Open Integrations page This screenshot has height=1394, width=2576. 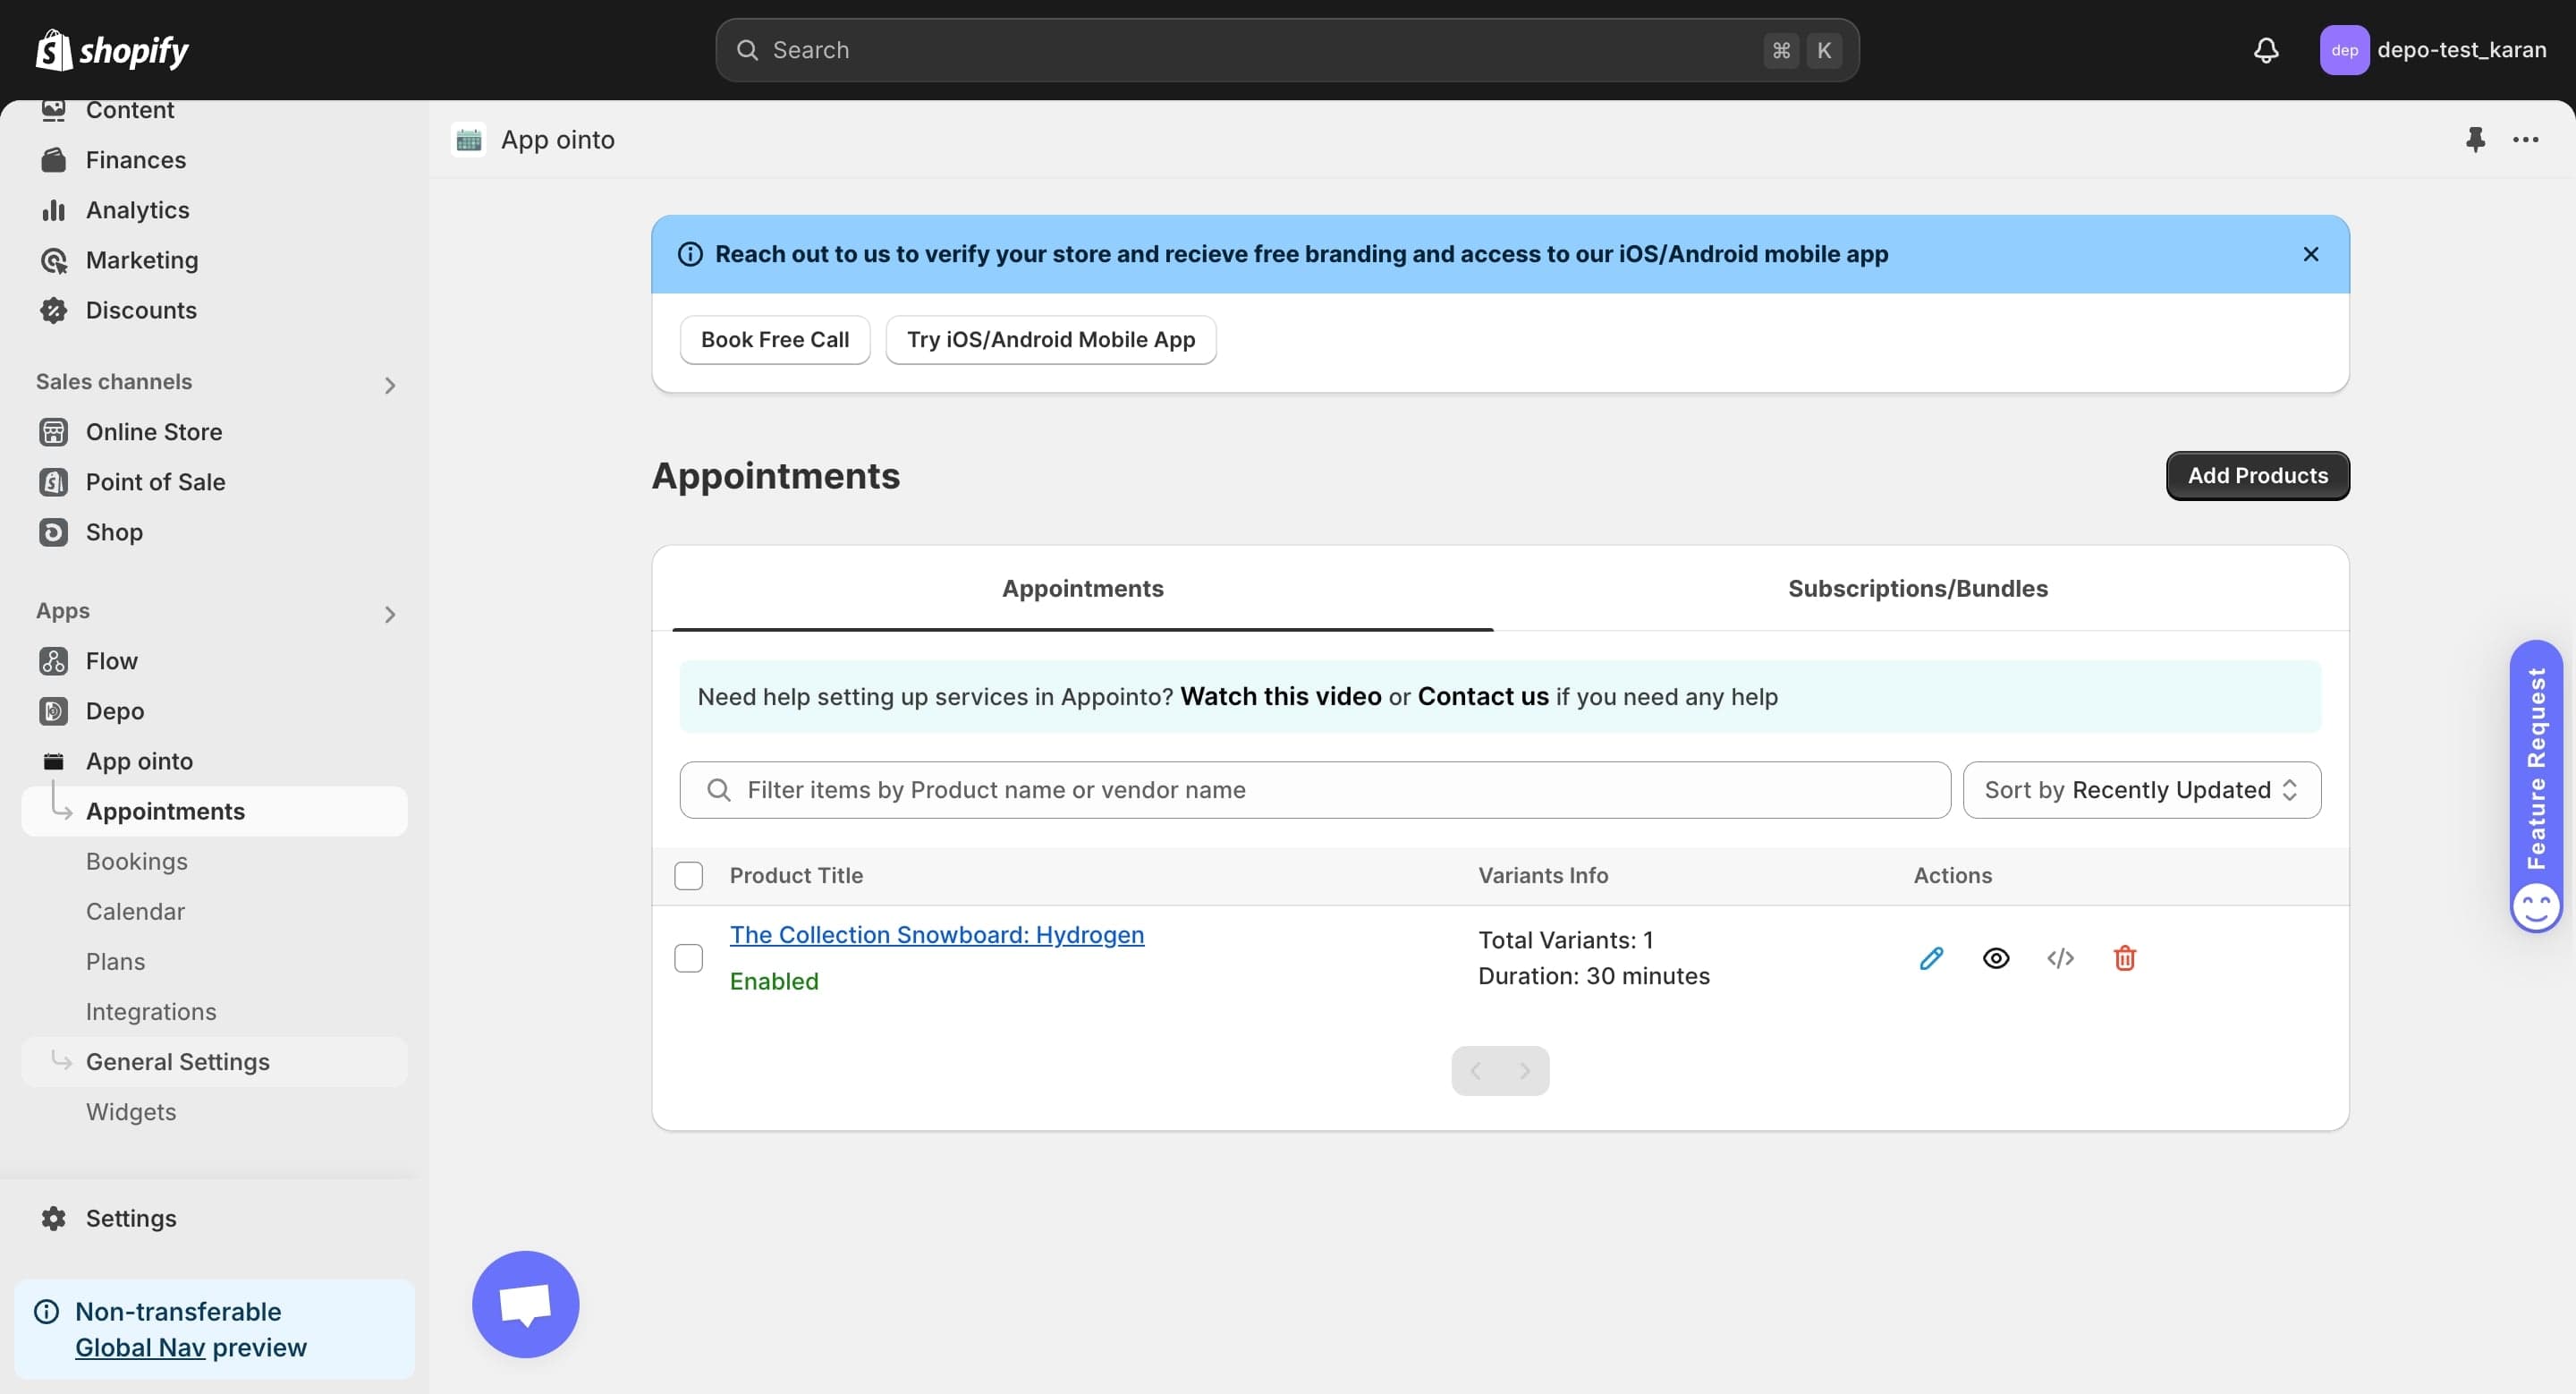pyautogui.click(x=150, y=1011)
